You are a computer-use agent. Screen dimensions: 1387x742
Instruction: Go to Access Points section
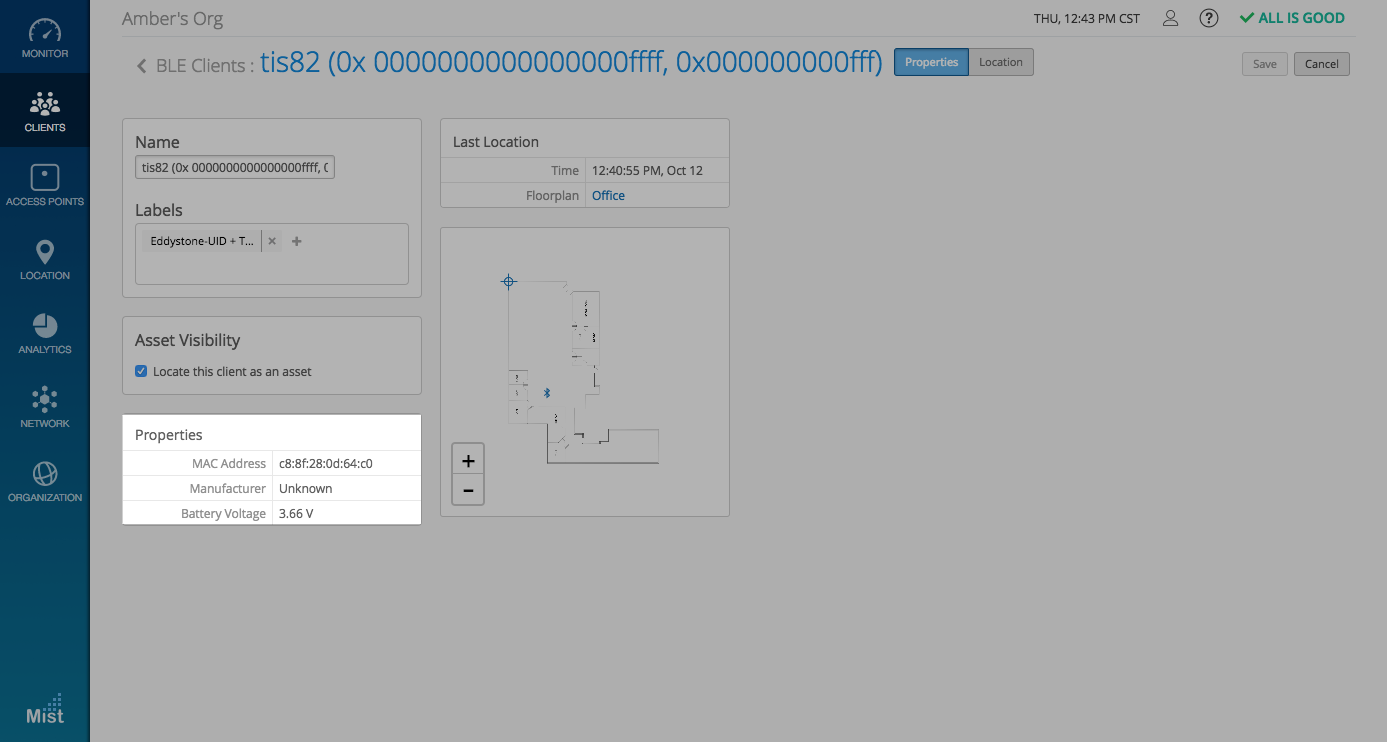click(45, 185)
